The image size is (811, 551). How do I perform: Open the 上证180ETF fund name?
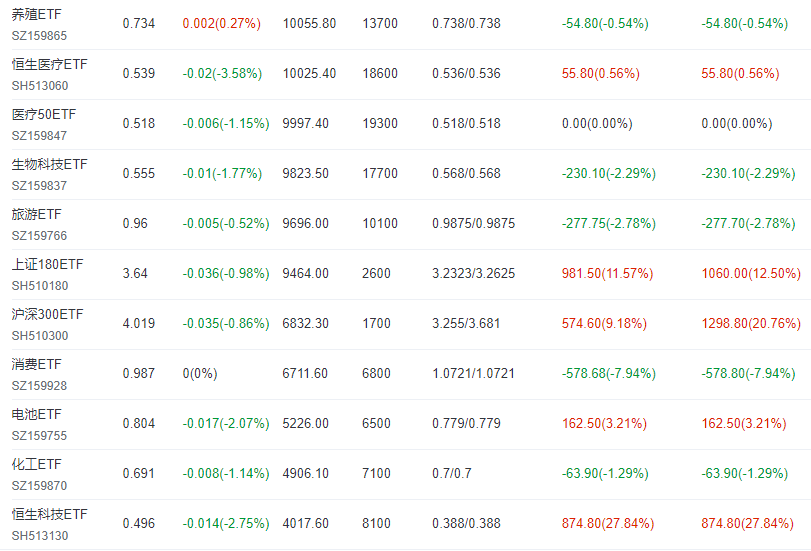coord(47,264)
